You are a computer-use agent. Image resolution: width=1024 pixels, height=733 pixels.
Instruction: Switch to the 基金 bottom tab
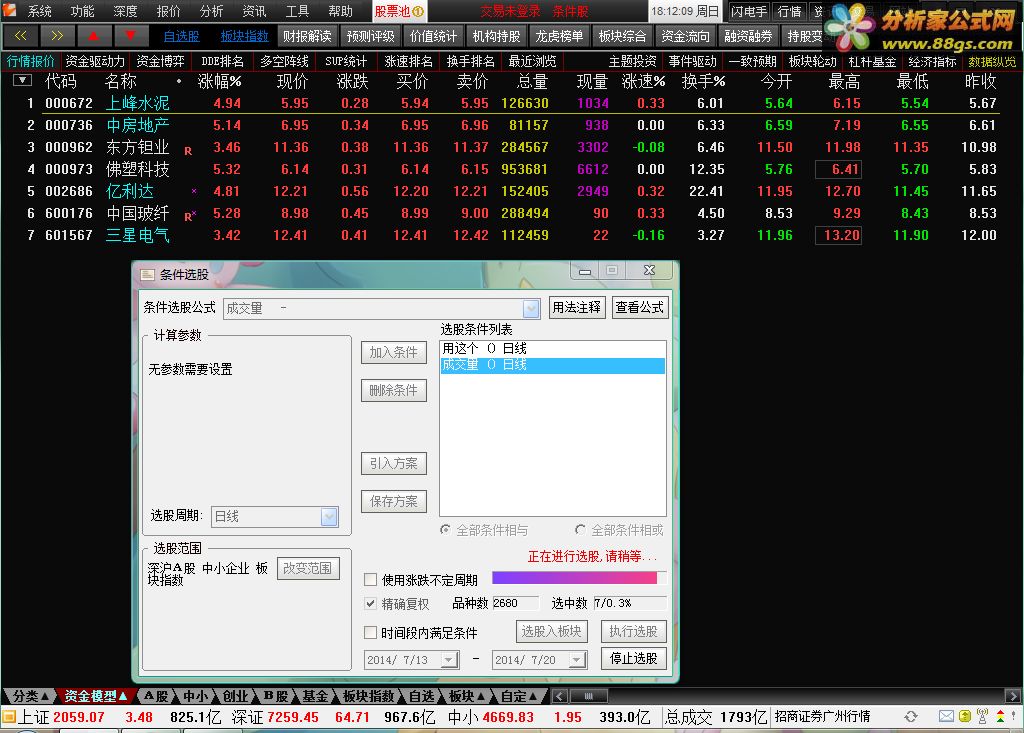[315, 696]
